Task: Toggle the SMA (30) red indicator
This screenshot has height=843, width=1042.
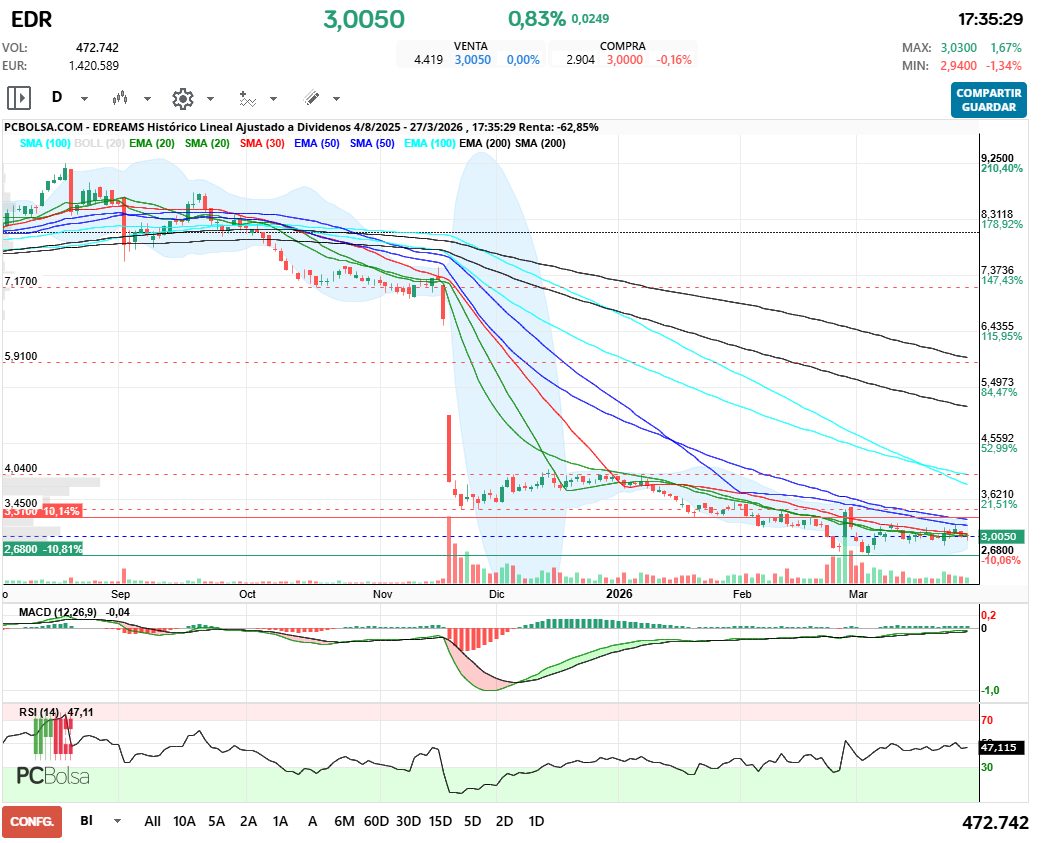Action: click(262, 144)
